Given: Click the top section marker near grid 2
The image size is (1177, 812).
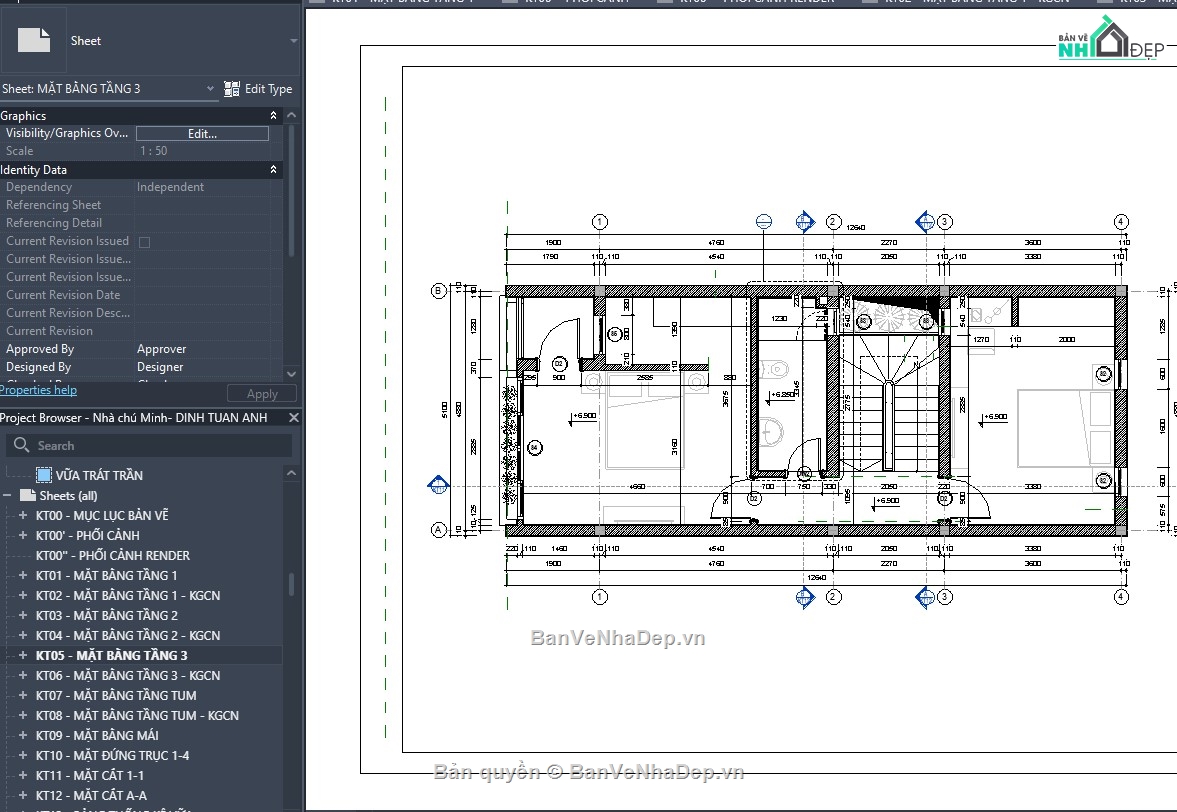Looking at the screenshot, I should (805, 221).
